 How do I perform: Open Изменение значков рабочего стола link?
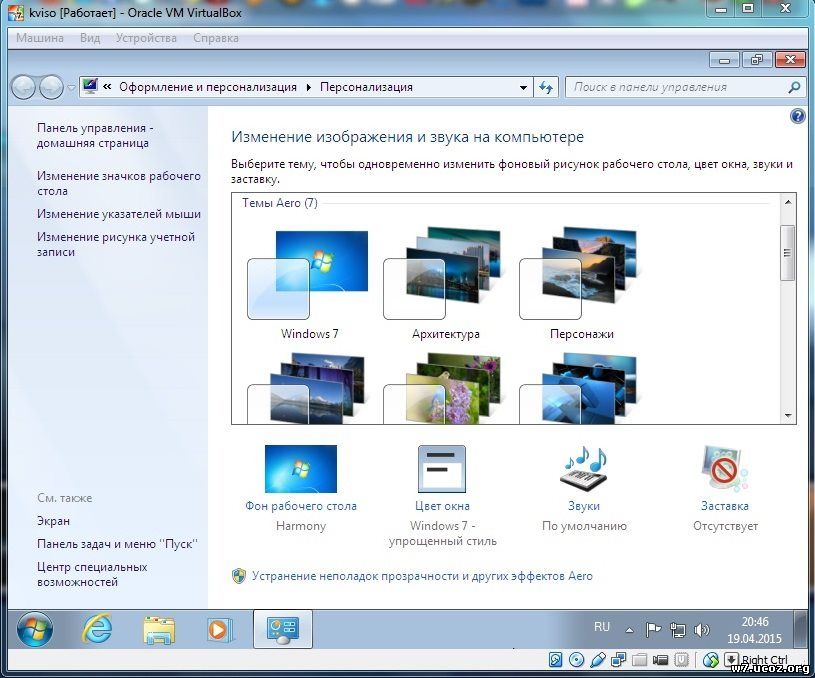119,183
